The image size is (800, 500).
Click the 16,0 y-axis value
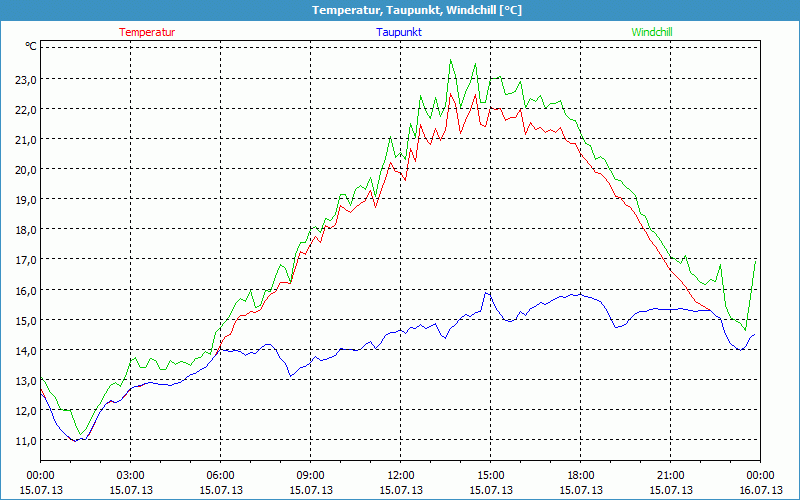tap(28, 290)
